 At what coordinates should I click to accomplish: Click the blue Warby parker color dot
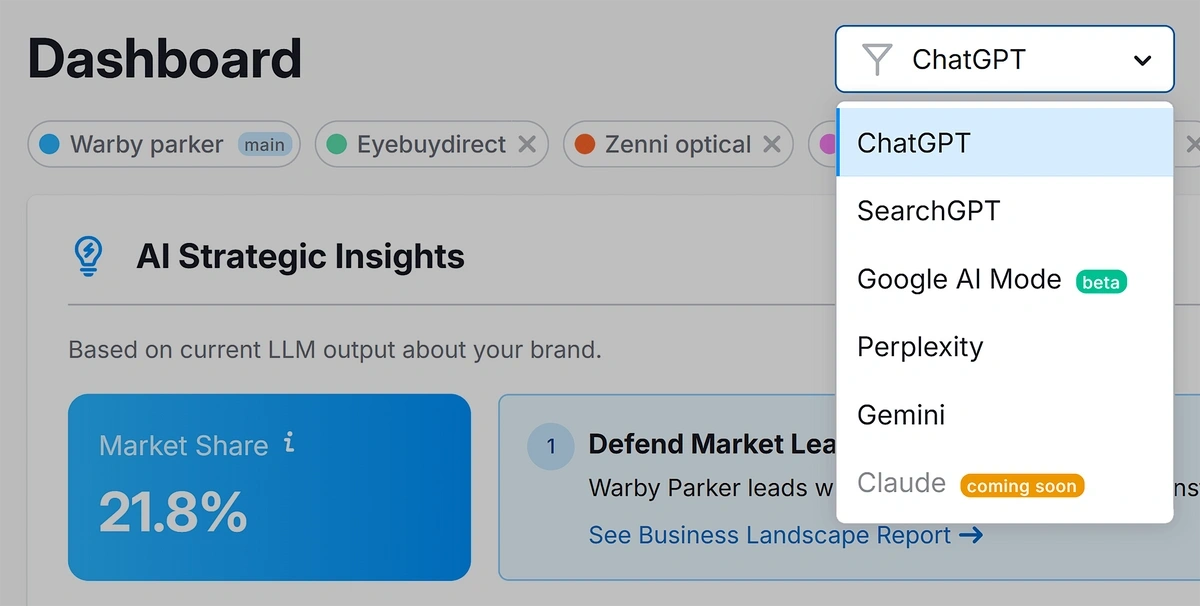(x=49, y=144)
